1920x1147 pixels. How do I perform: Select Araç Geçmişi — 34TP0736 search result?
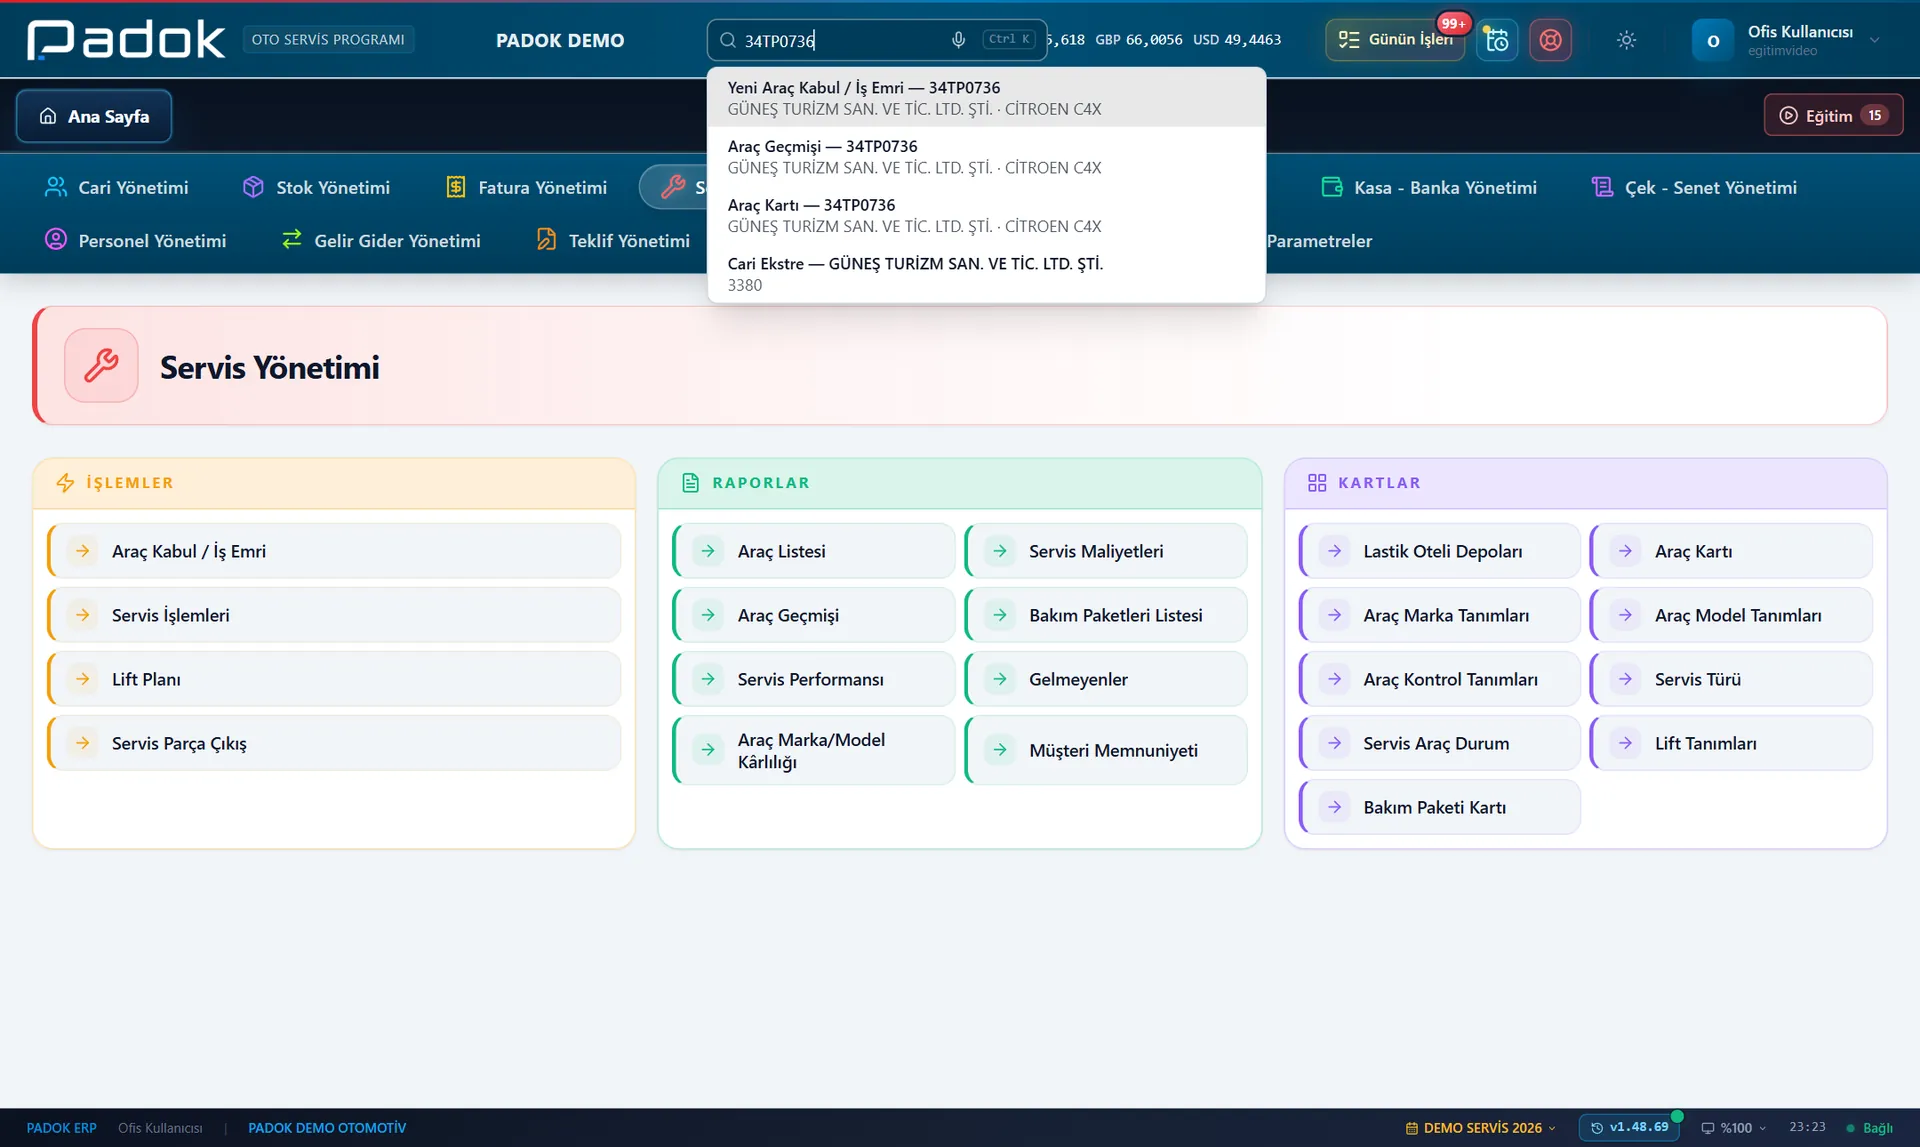click(x=986, y=157)
